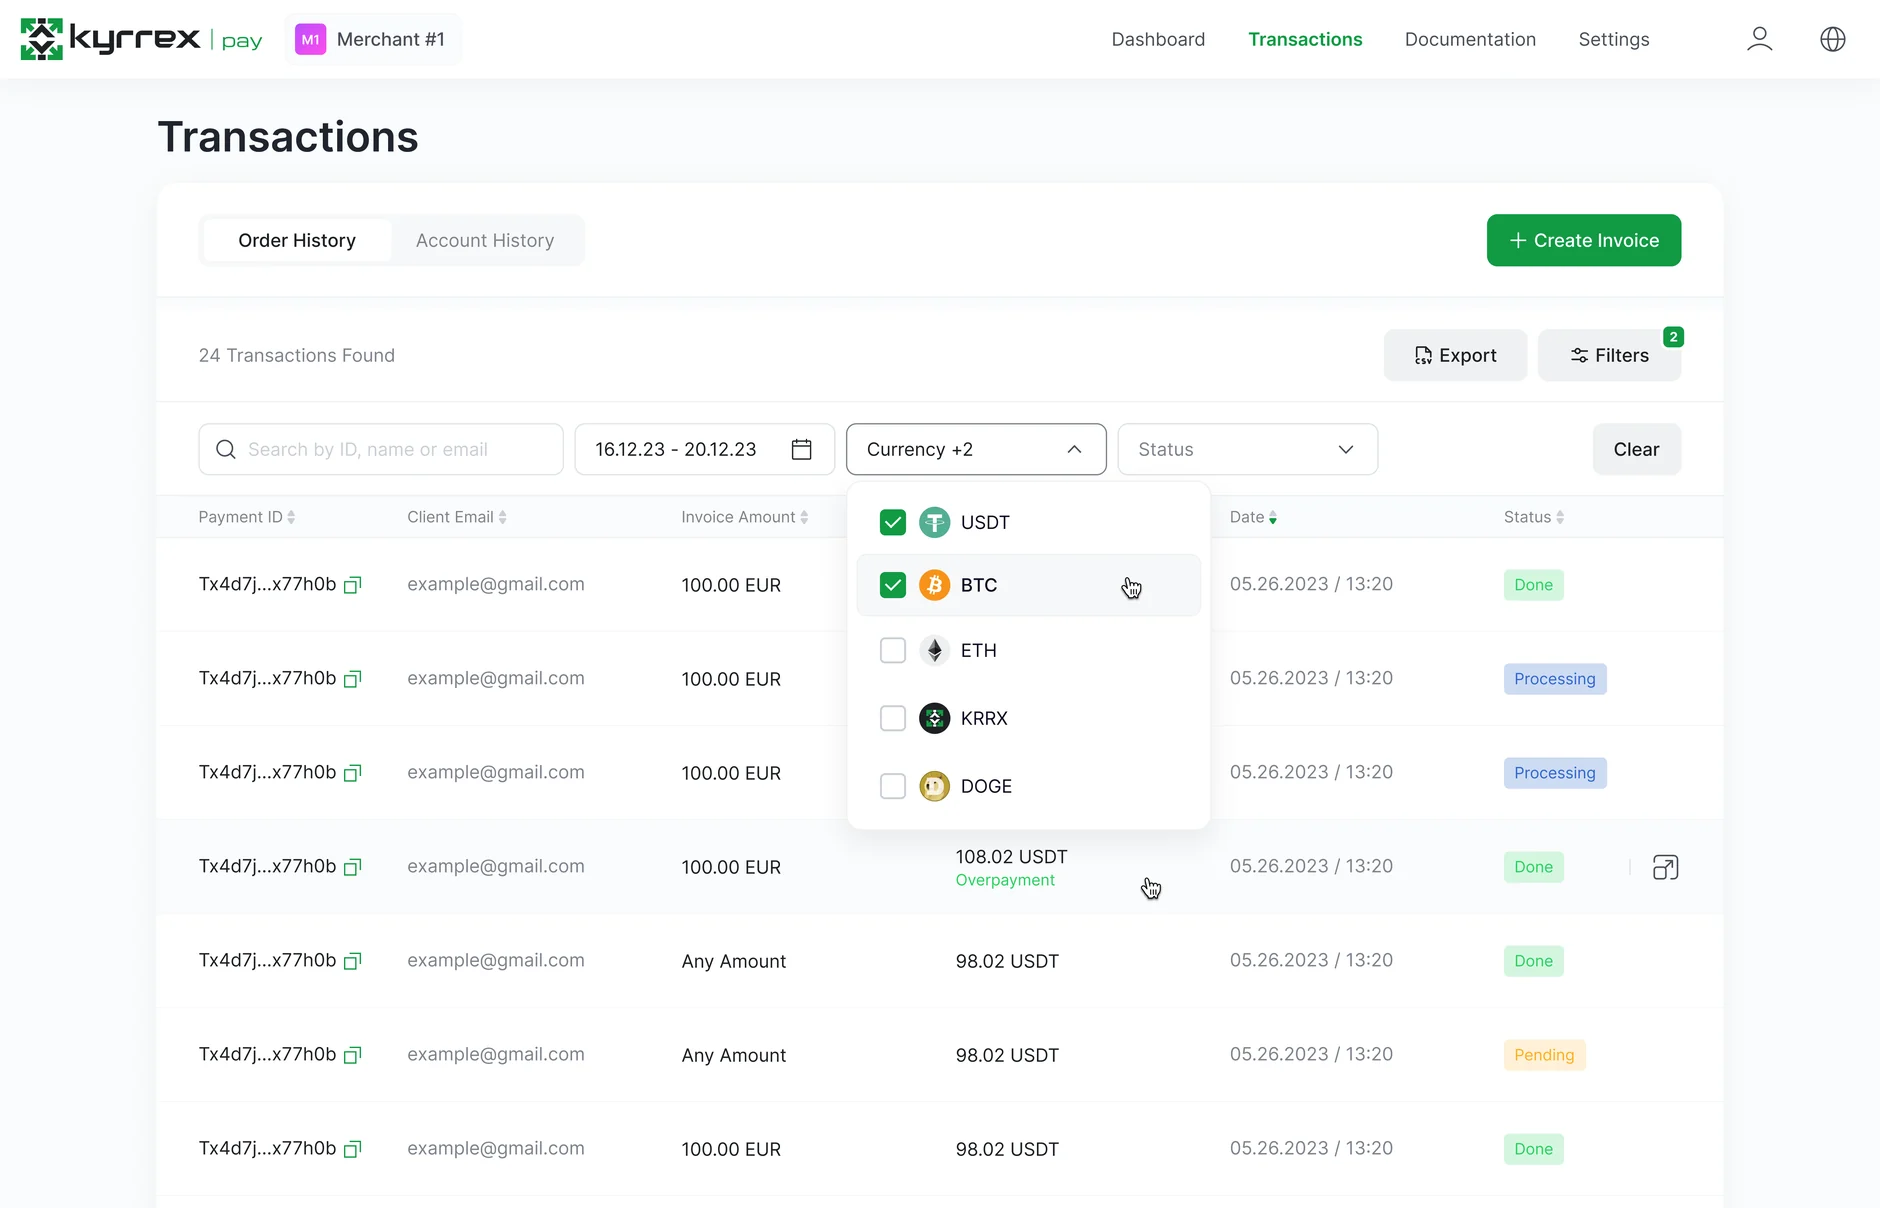Click the Pending status badge
1880x1208 pixels.
1544,1055
